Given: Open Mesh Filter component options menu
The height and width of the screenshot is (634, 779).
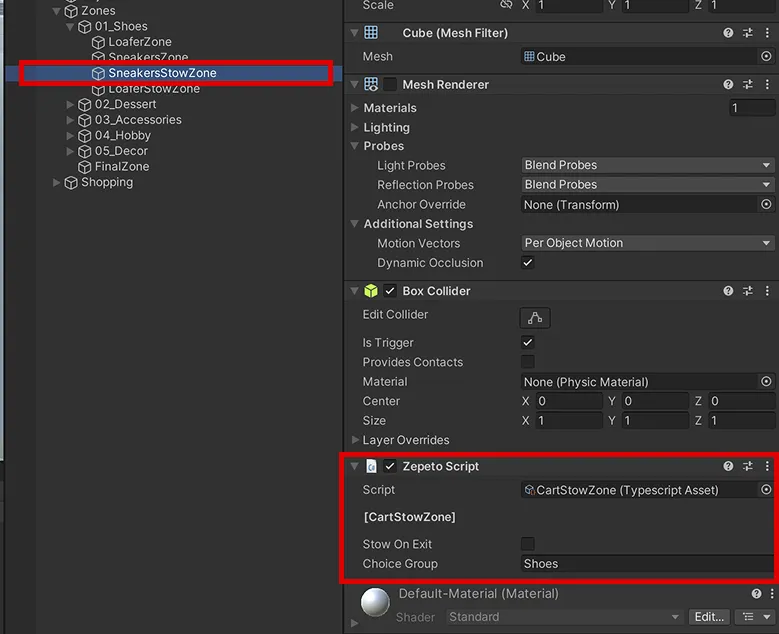Looking at the screenshot, I should click(x=767, y=33).
